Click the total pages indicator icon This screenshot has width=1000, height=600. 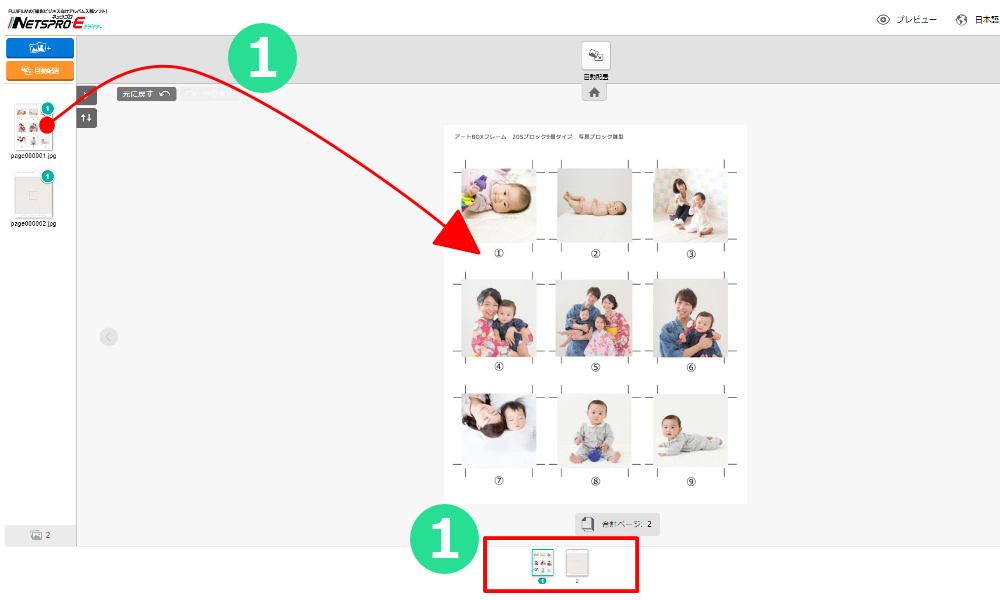[588, 524]
